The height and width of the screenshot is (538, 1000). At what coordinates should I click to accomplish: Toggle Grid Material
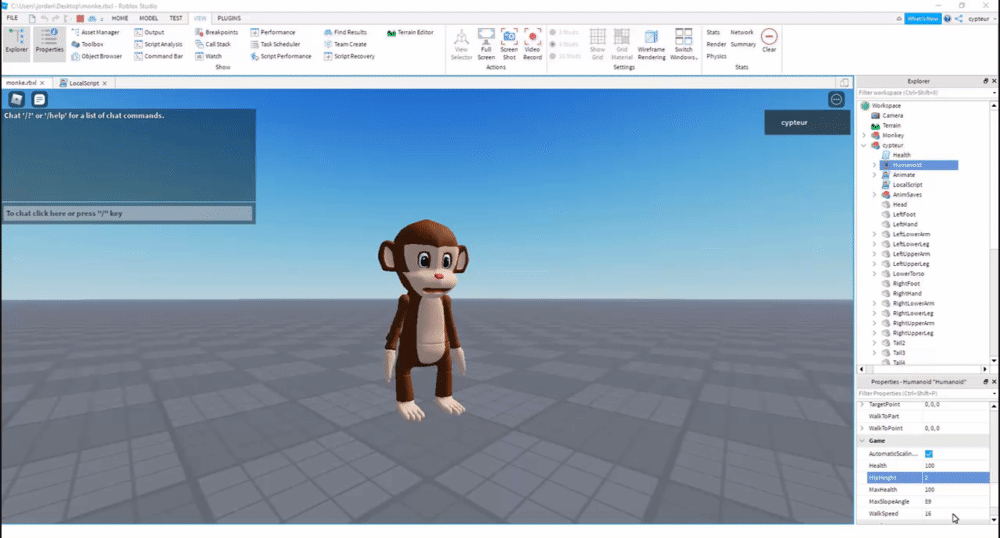tap(622, 44)
